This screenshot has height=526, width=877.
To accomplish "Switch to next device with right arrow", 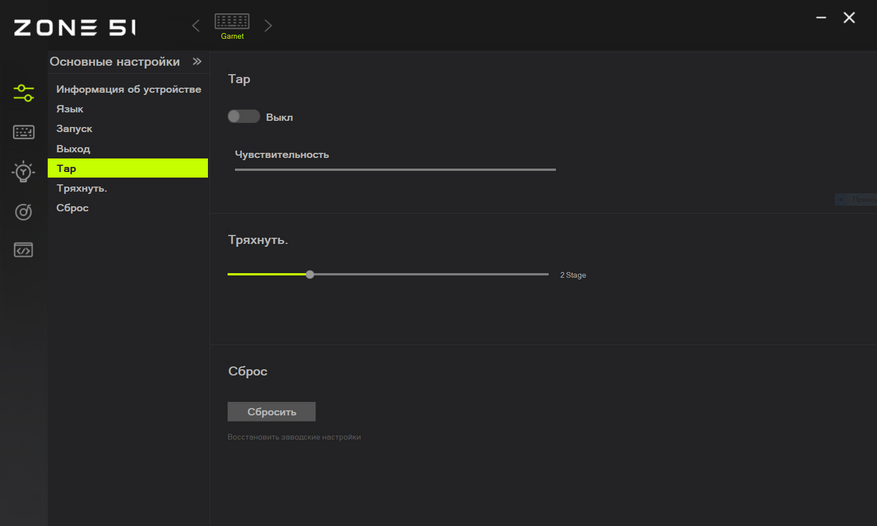I will 268,26.
